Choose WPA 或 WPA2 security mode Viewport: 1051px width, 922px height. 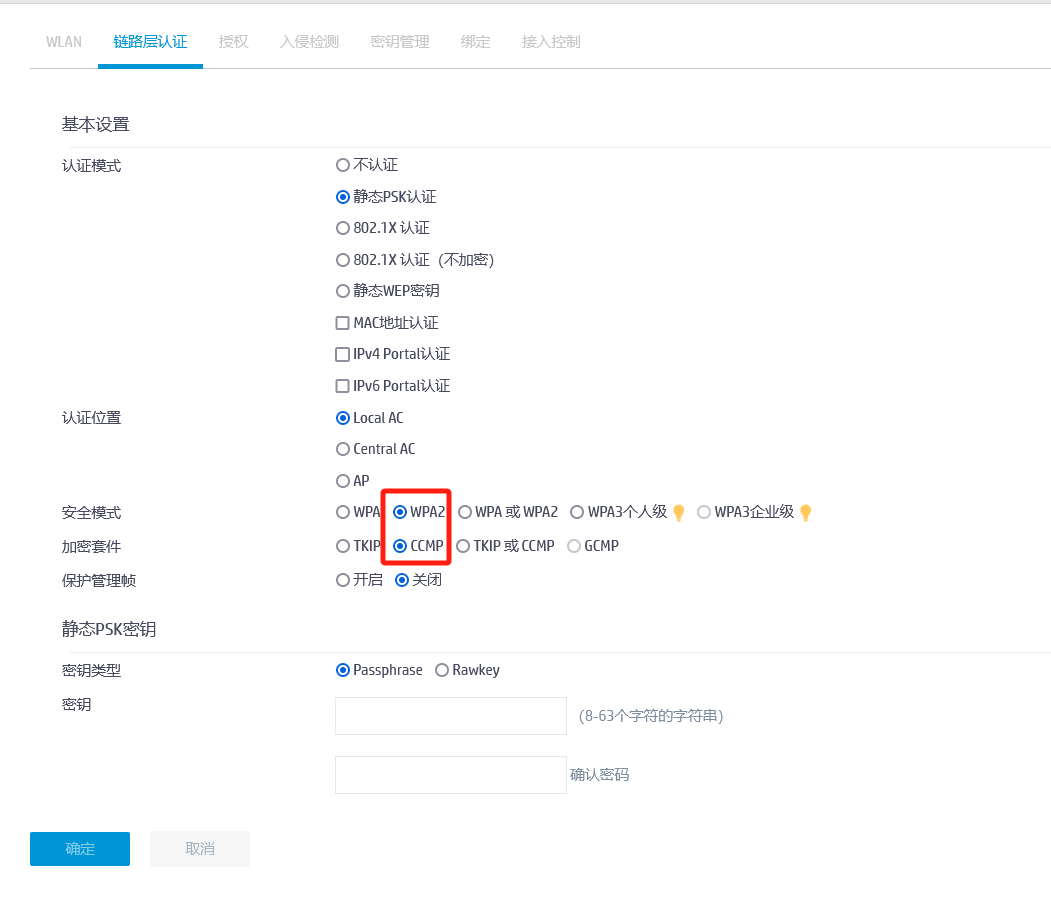tap(465, 512)
